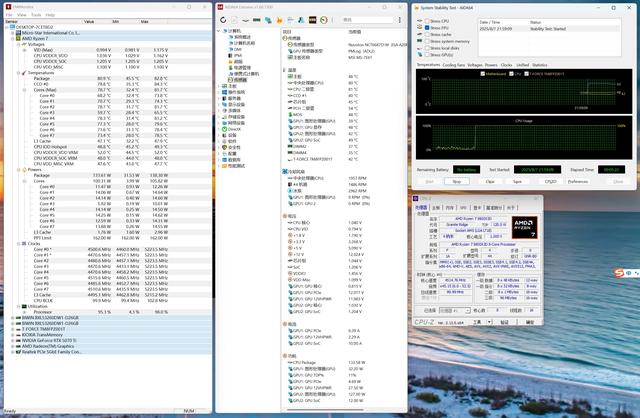Switch to Statistics tab in Stability Test
The image size is (640, 418).
click(540, 65)
